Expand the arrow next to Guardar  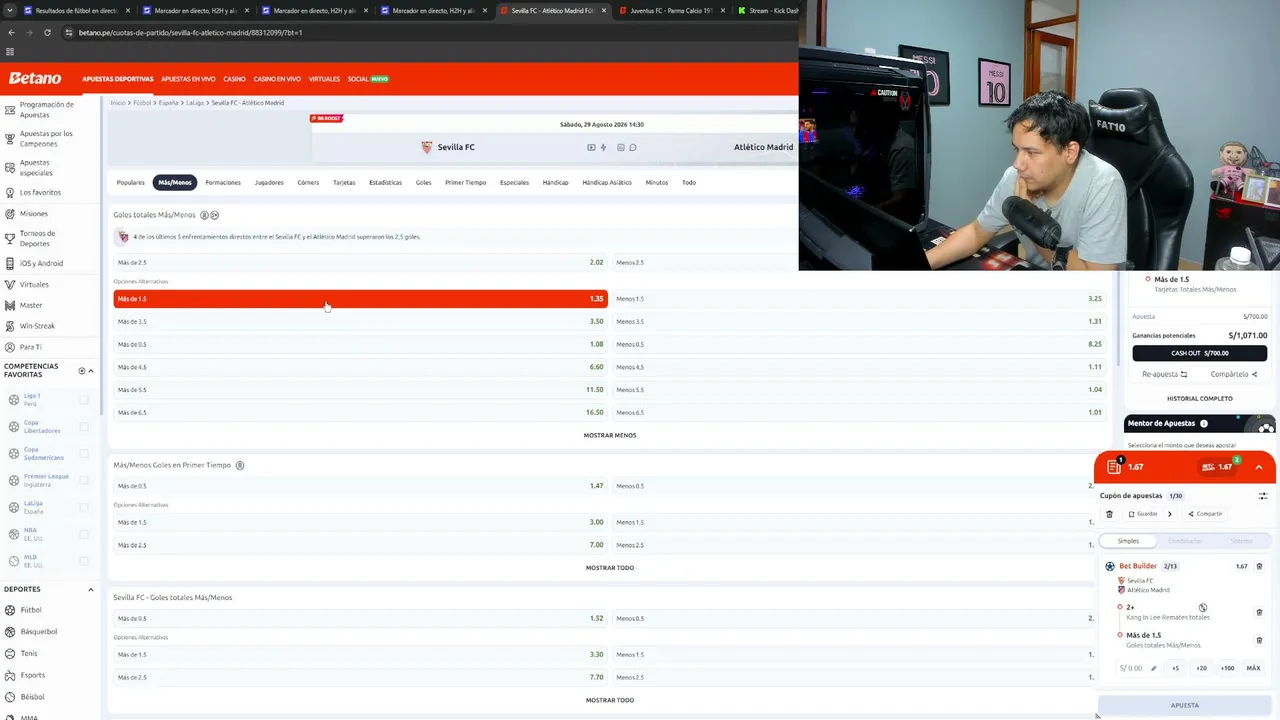pos(1170,514)
